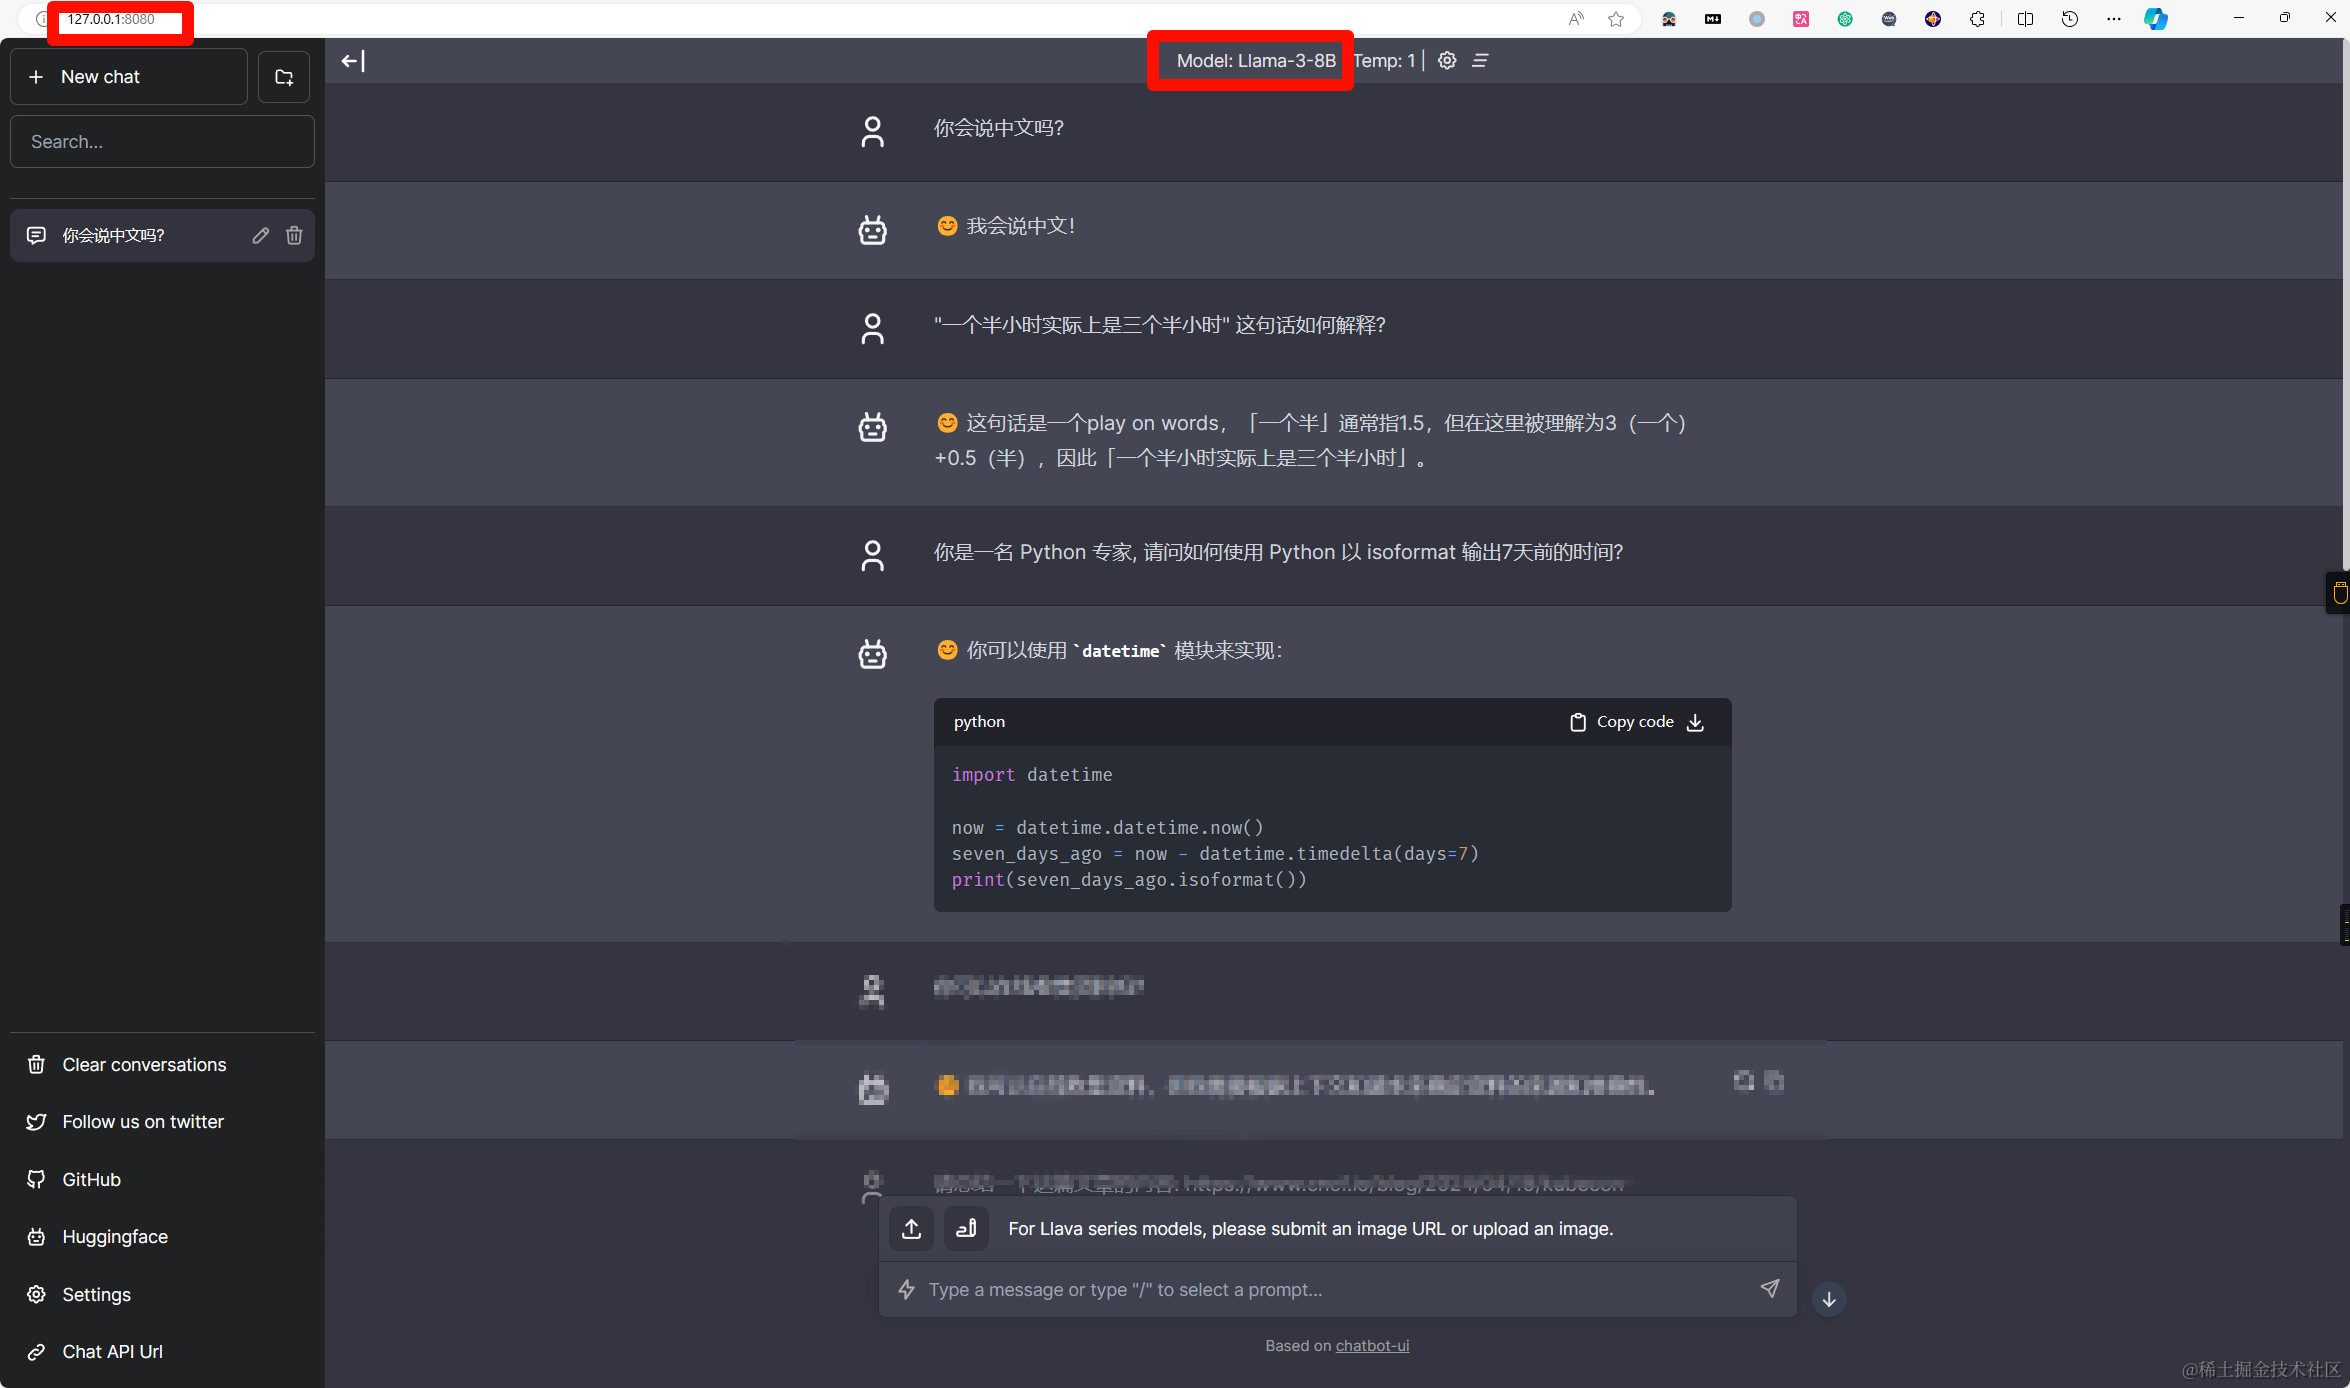
Task: Click the image URL button beside upload
Action: pyautogui.click(x=966, y=1229)
